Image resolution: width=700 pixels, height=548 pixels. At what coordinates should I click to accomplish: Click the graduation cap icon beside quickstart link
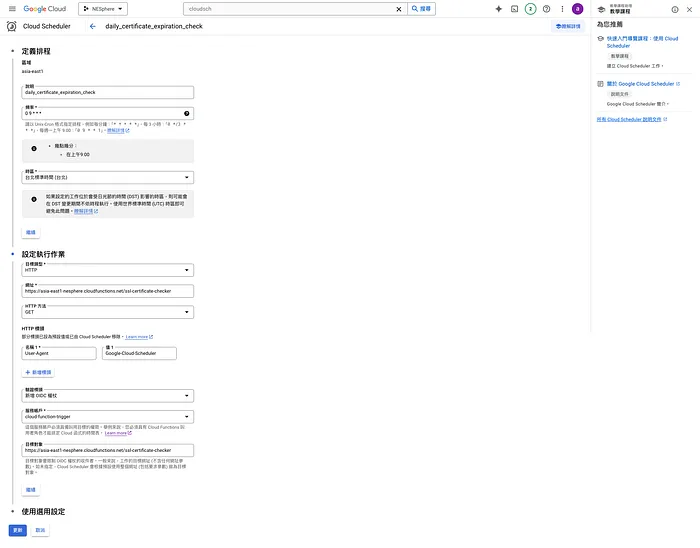600,39
